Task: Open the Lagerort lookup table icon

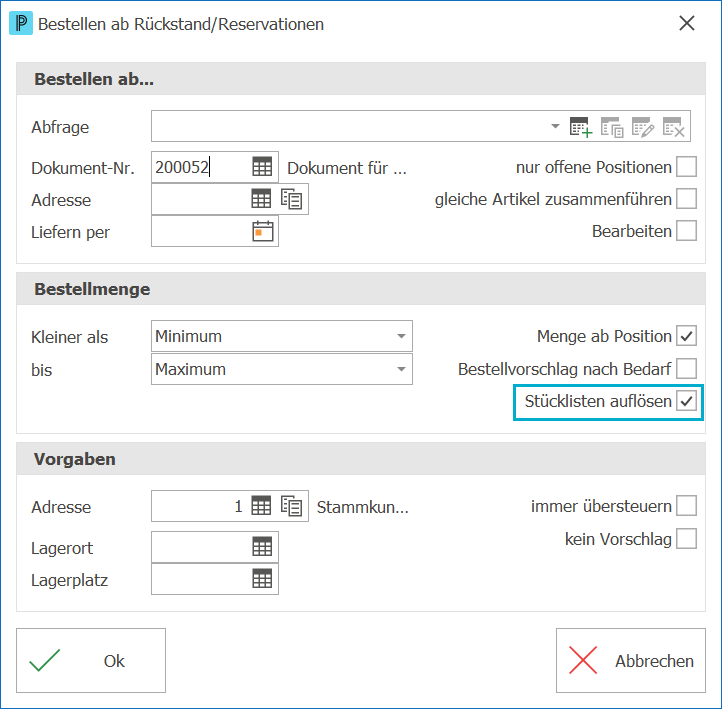Action: point(262,547)
